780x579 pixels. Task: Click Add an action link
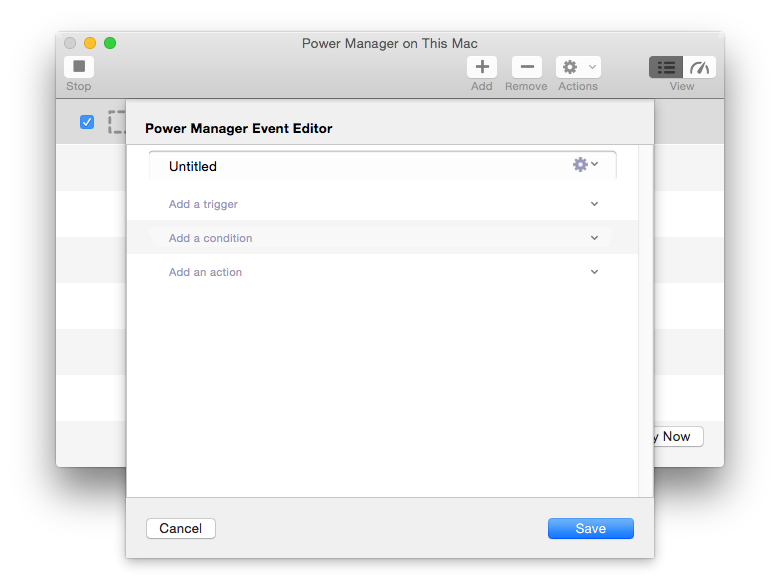[205, 272]
